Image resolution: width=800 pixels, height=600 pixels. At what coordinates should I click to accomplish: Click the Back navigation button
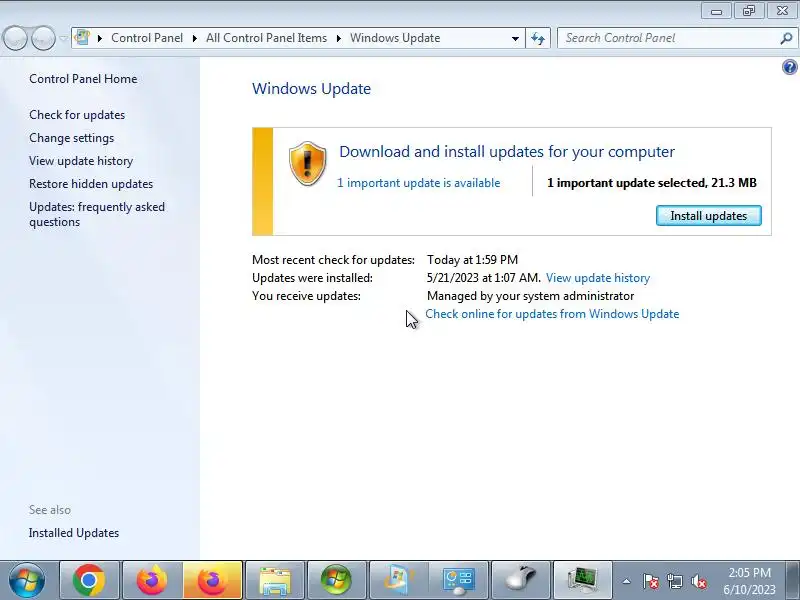16,38
